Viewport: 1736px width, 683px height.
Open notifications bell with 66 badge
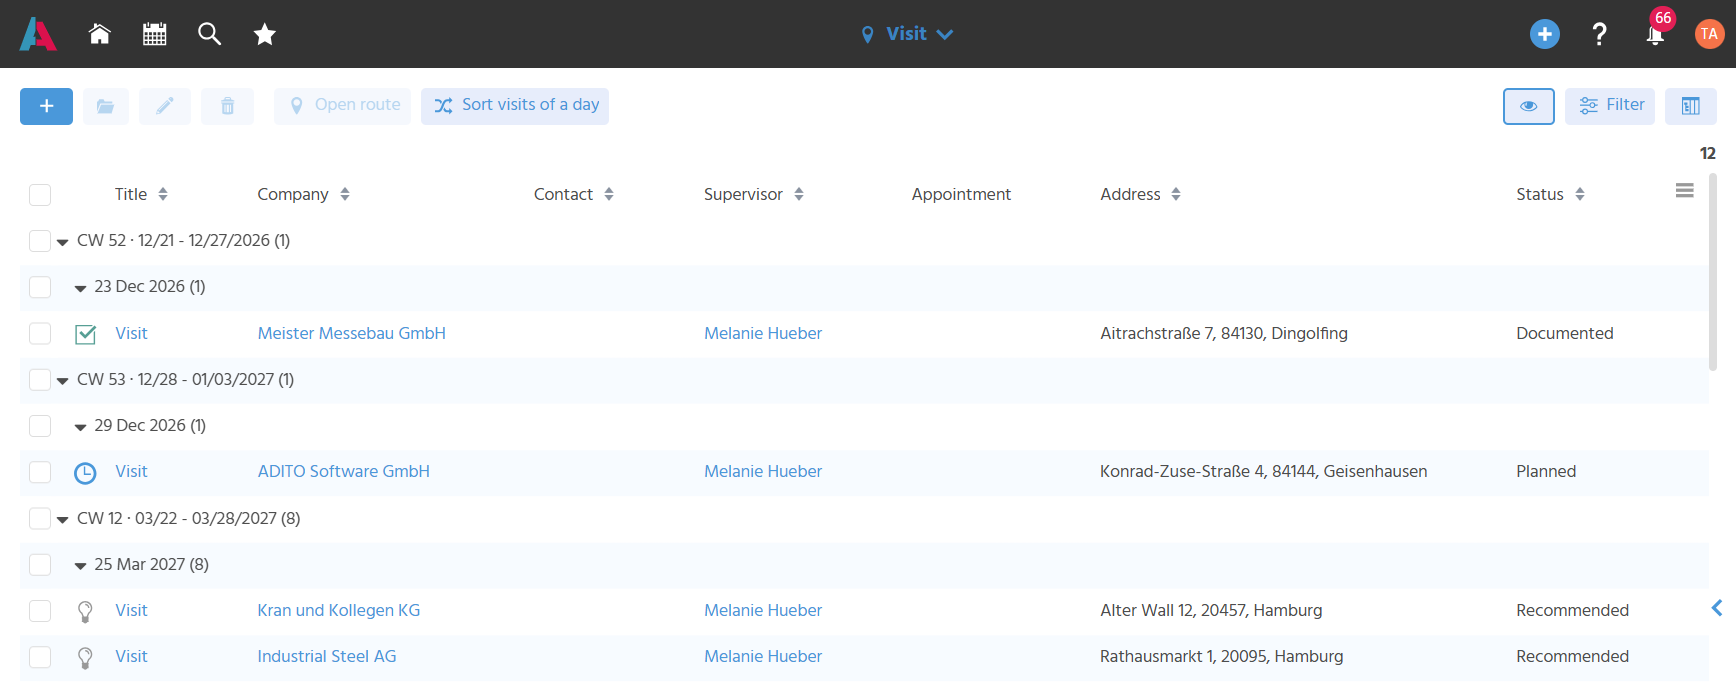1655,34
